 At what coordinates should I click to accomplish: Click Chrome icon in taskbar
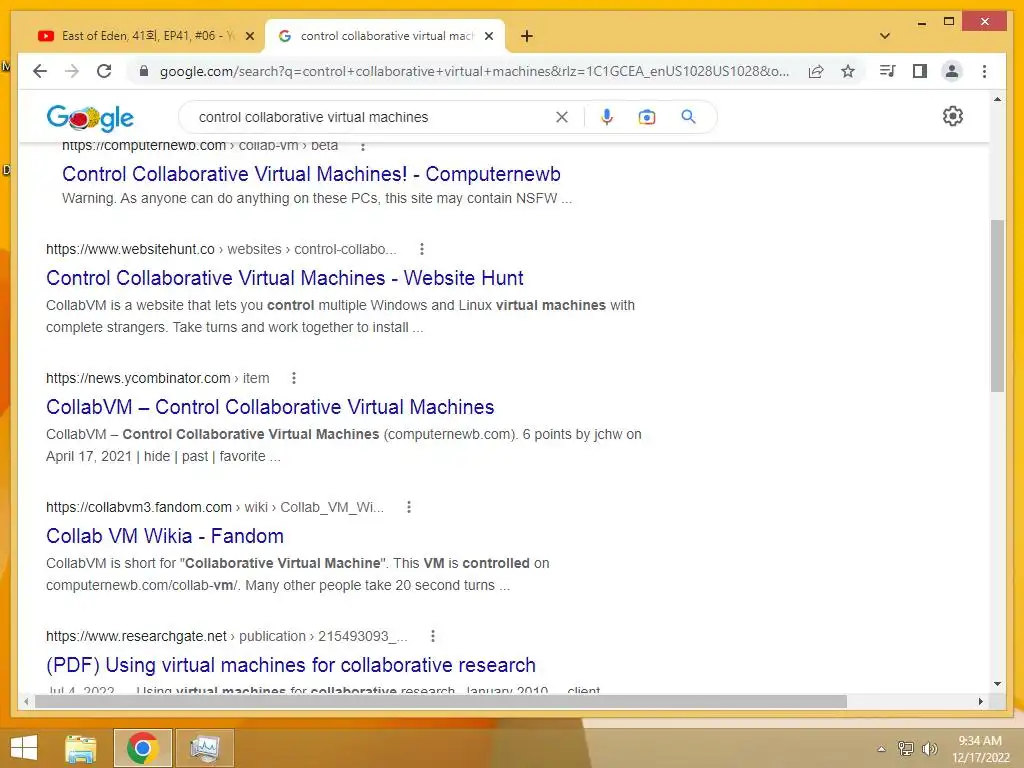pyautogui.click(x=142, y=748)
